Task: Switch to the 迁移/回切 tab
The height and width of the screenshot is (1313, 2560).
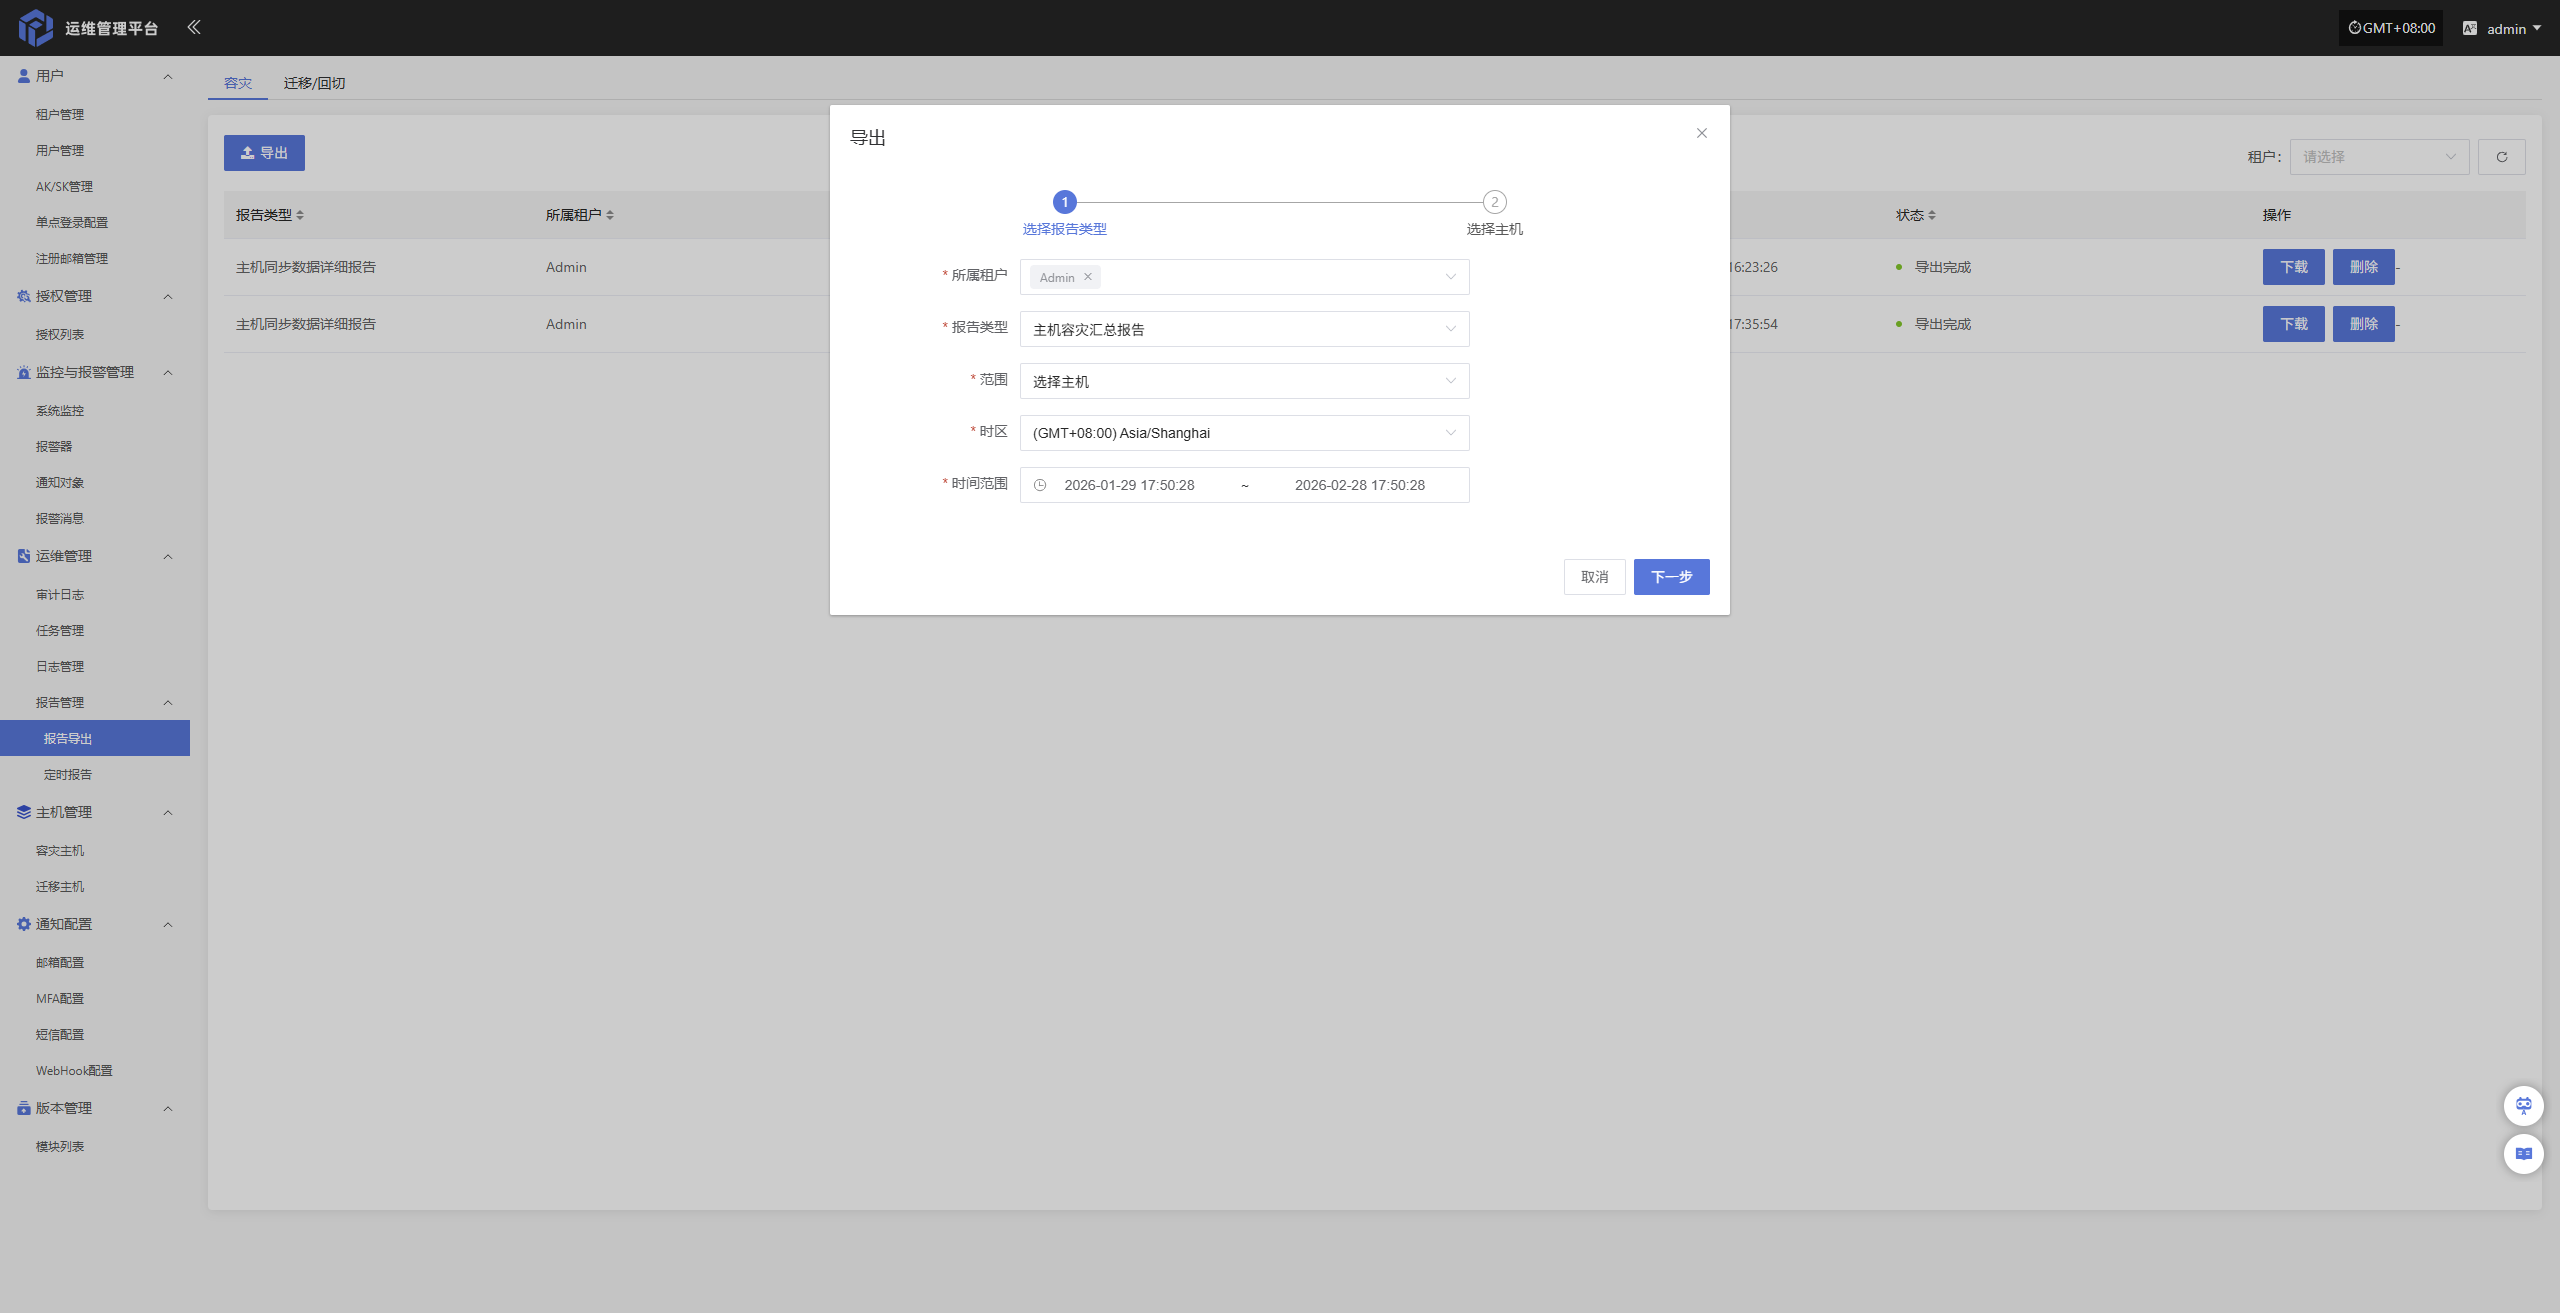Action: click(x=314, y=83)
